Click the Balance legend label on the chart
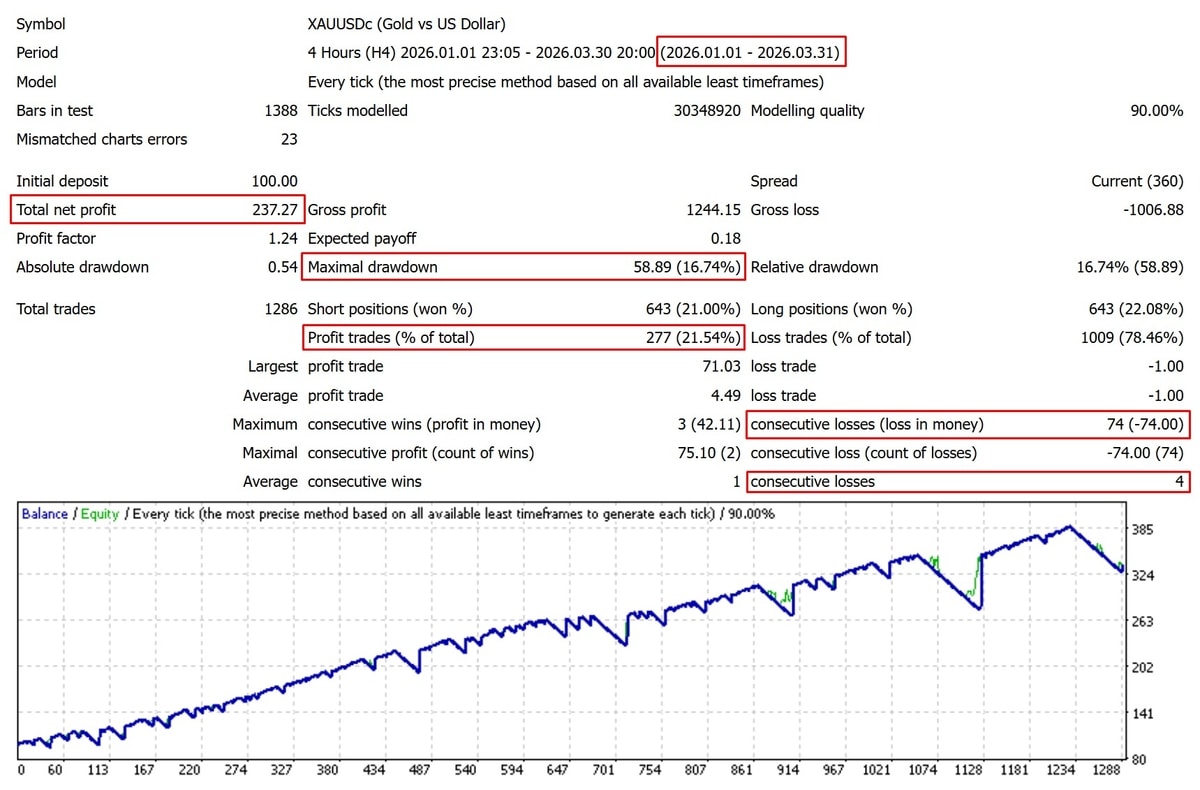 45,514
